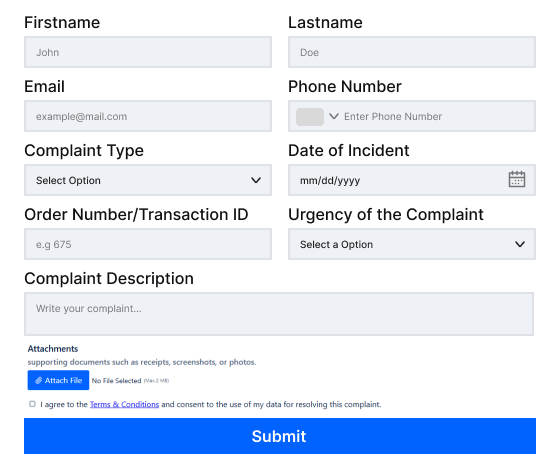Check the Terms & Conditions agreement checkbox
This screenshot has width=560, height=470.
point(32,404)
